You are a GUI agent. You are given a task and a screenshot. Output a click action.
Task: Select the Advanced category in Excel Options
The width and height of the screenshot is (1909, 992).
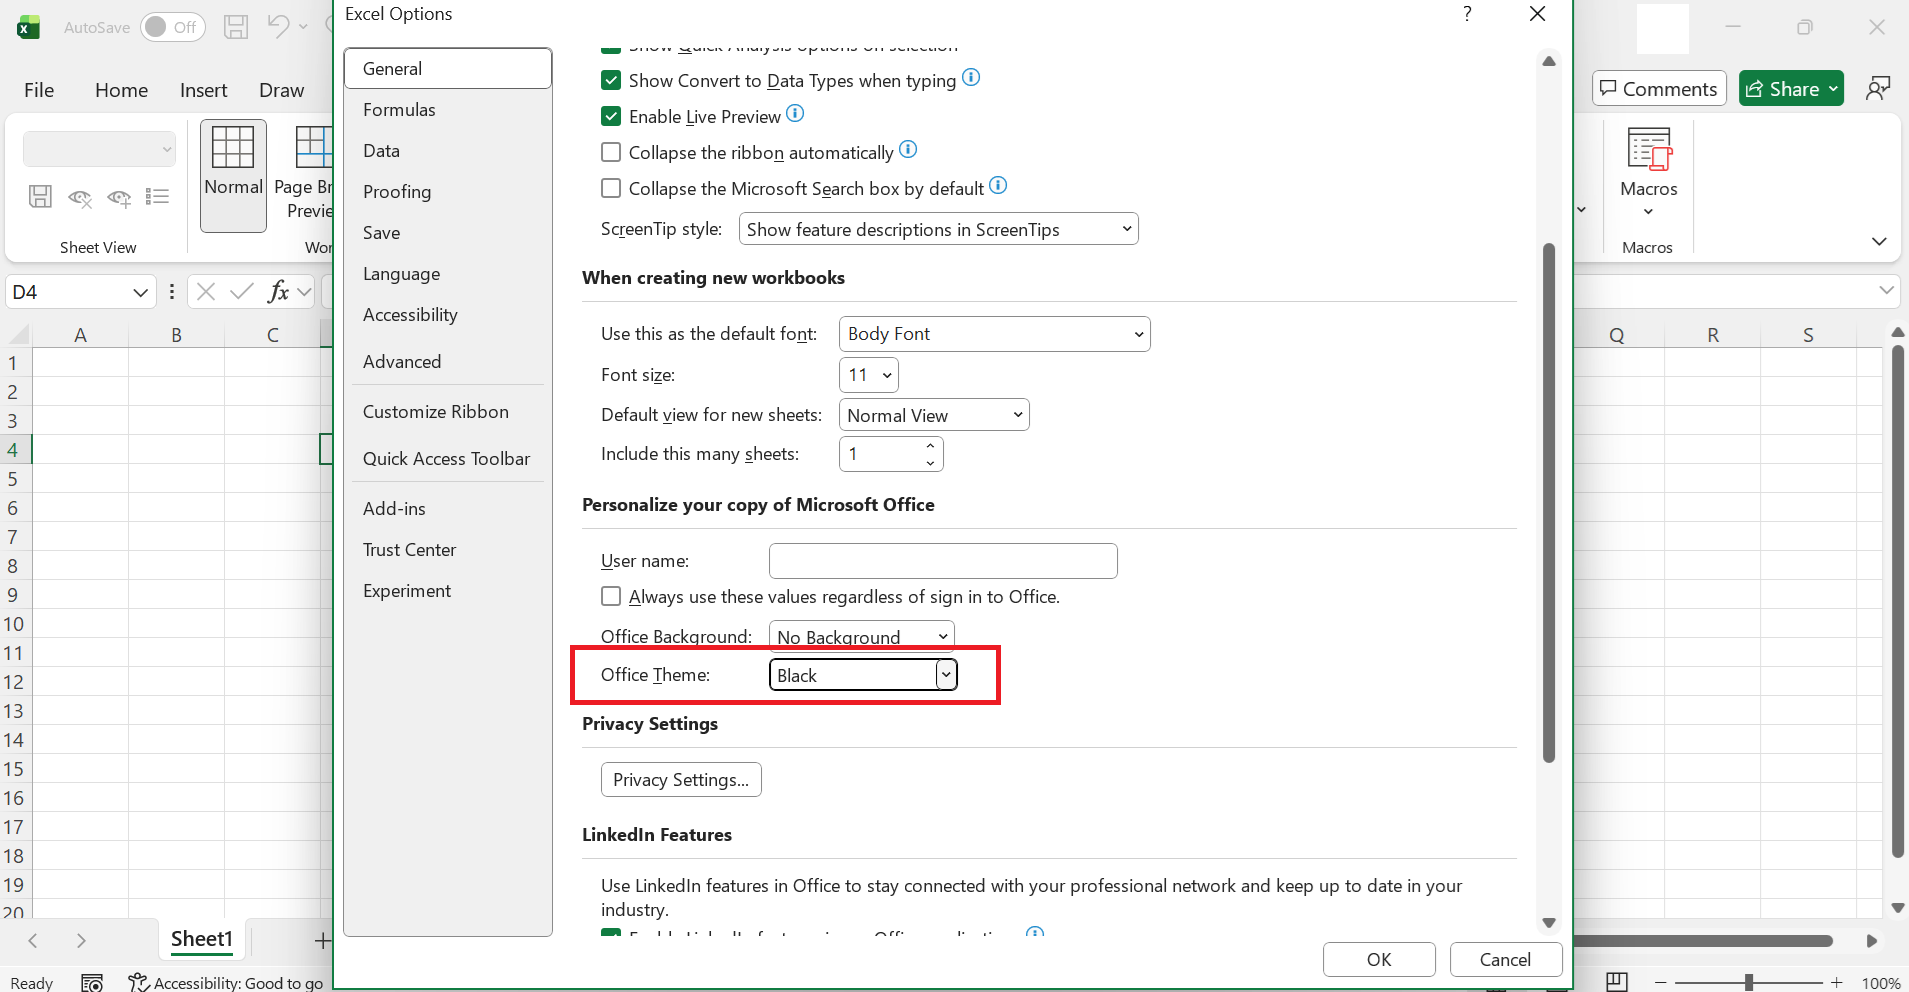pyautogui.click(x=402, y=361)
